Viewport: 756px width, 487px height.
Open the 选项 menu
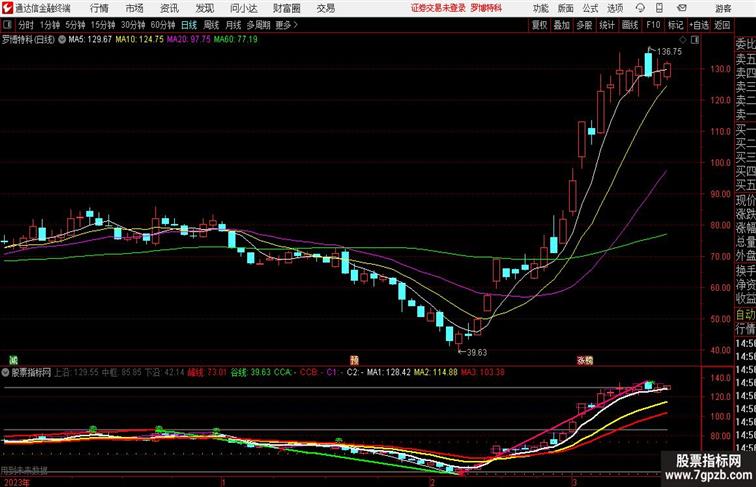pos(615,8)
